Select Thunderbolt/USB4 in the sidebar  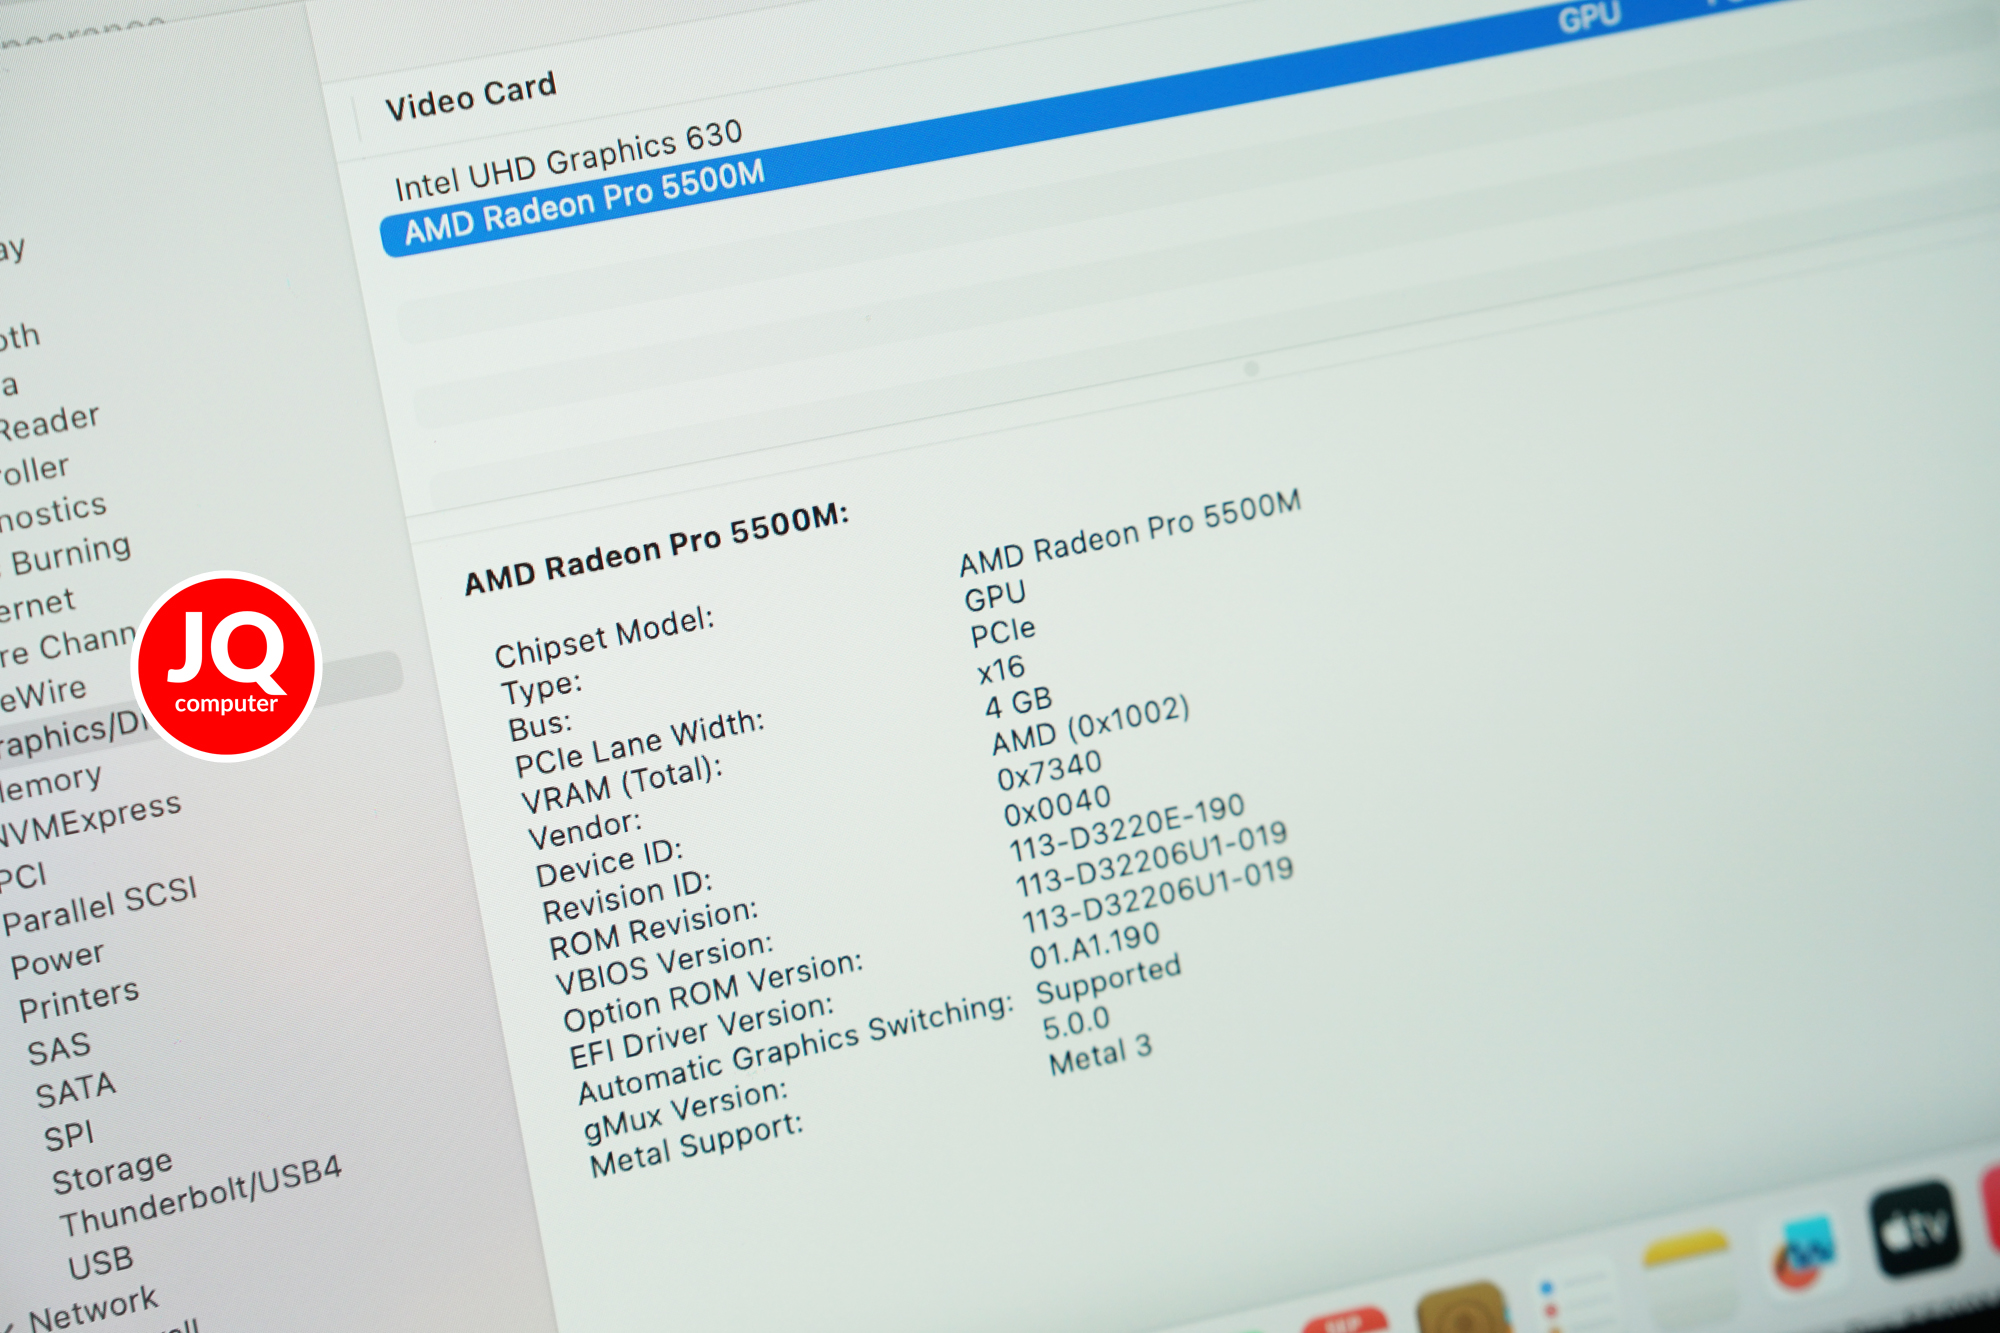pos(200,1196)
